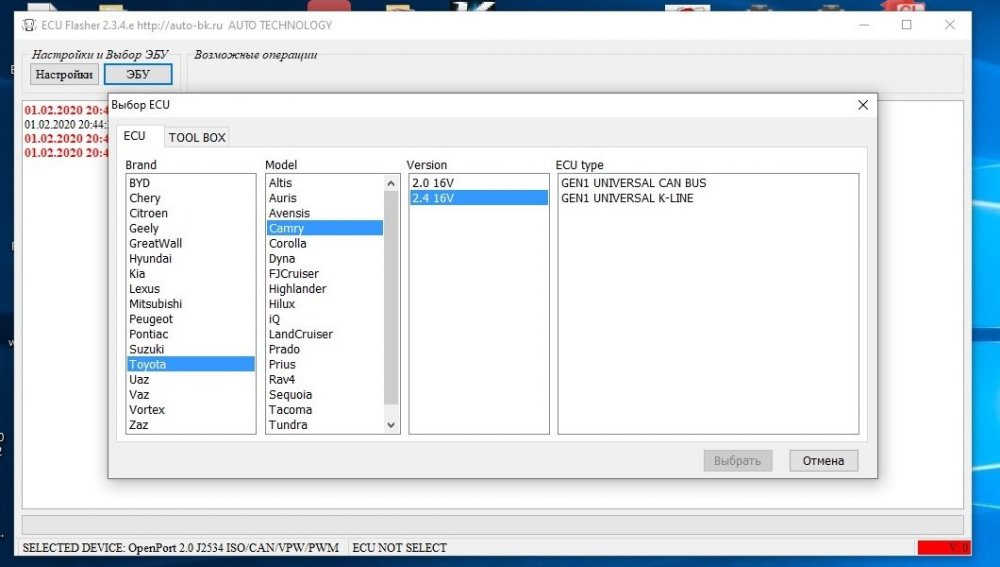Select Prado model
The height and width of the screenshot is (567, 1000).
(x=325, y=349)
